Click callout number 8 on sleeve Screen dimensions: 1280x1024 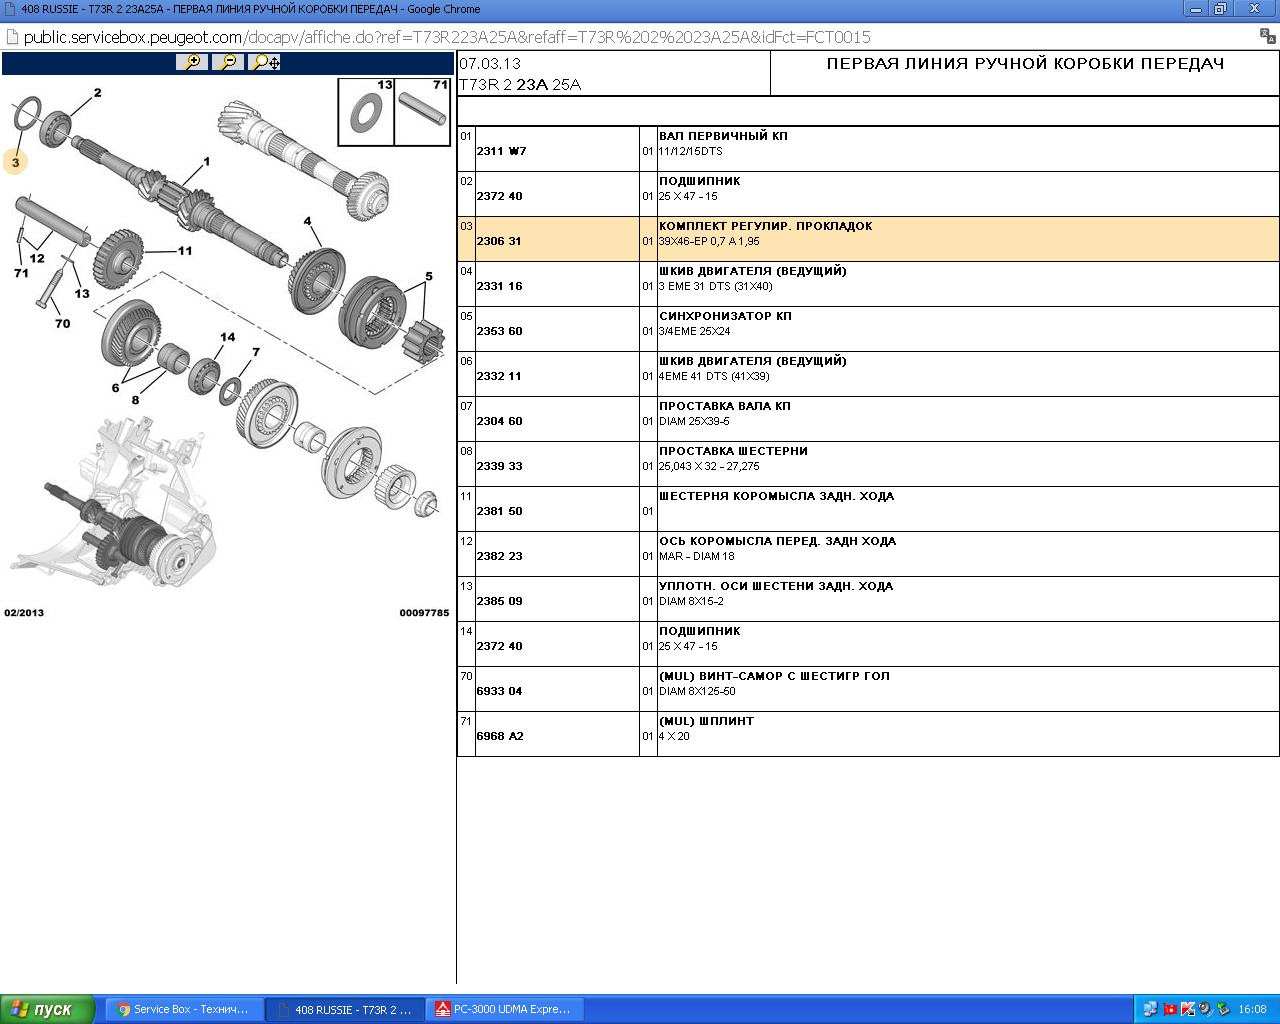tap(135, 400)
